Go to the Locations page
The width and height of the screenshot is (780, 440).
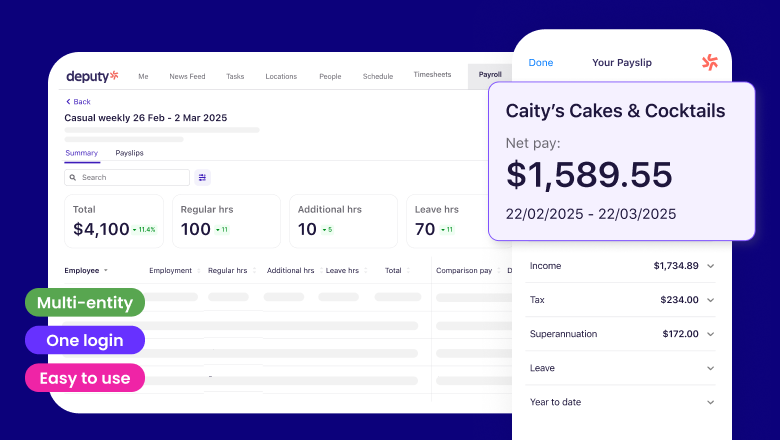point(281,76)
